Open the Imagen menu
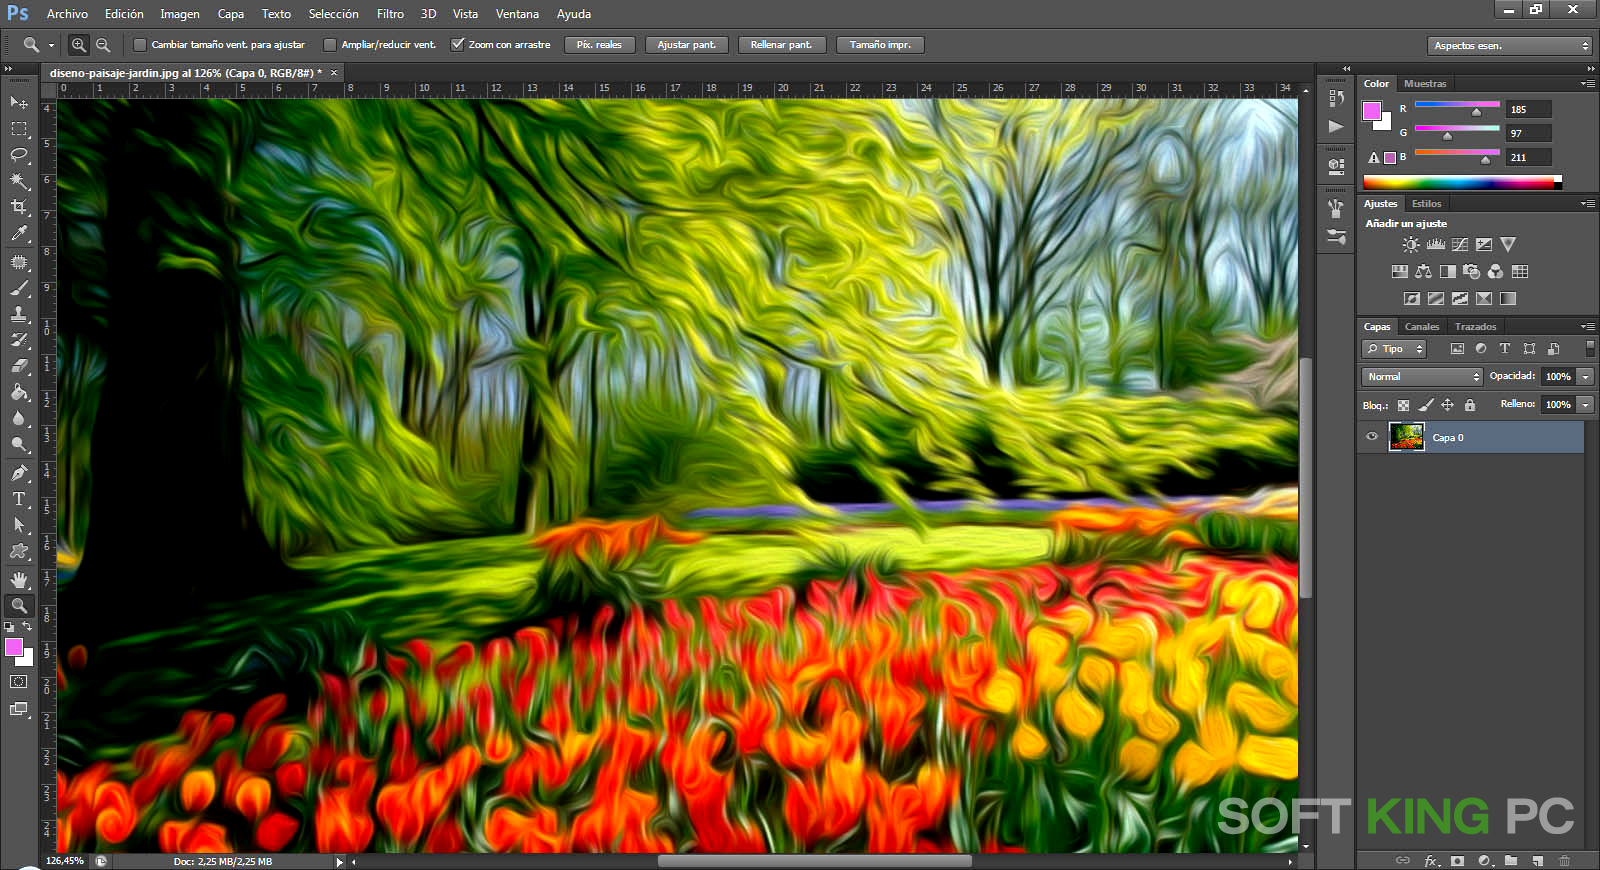 coord(180,14)
